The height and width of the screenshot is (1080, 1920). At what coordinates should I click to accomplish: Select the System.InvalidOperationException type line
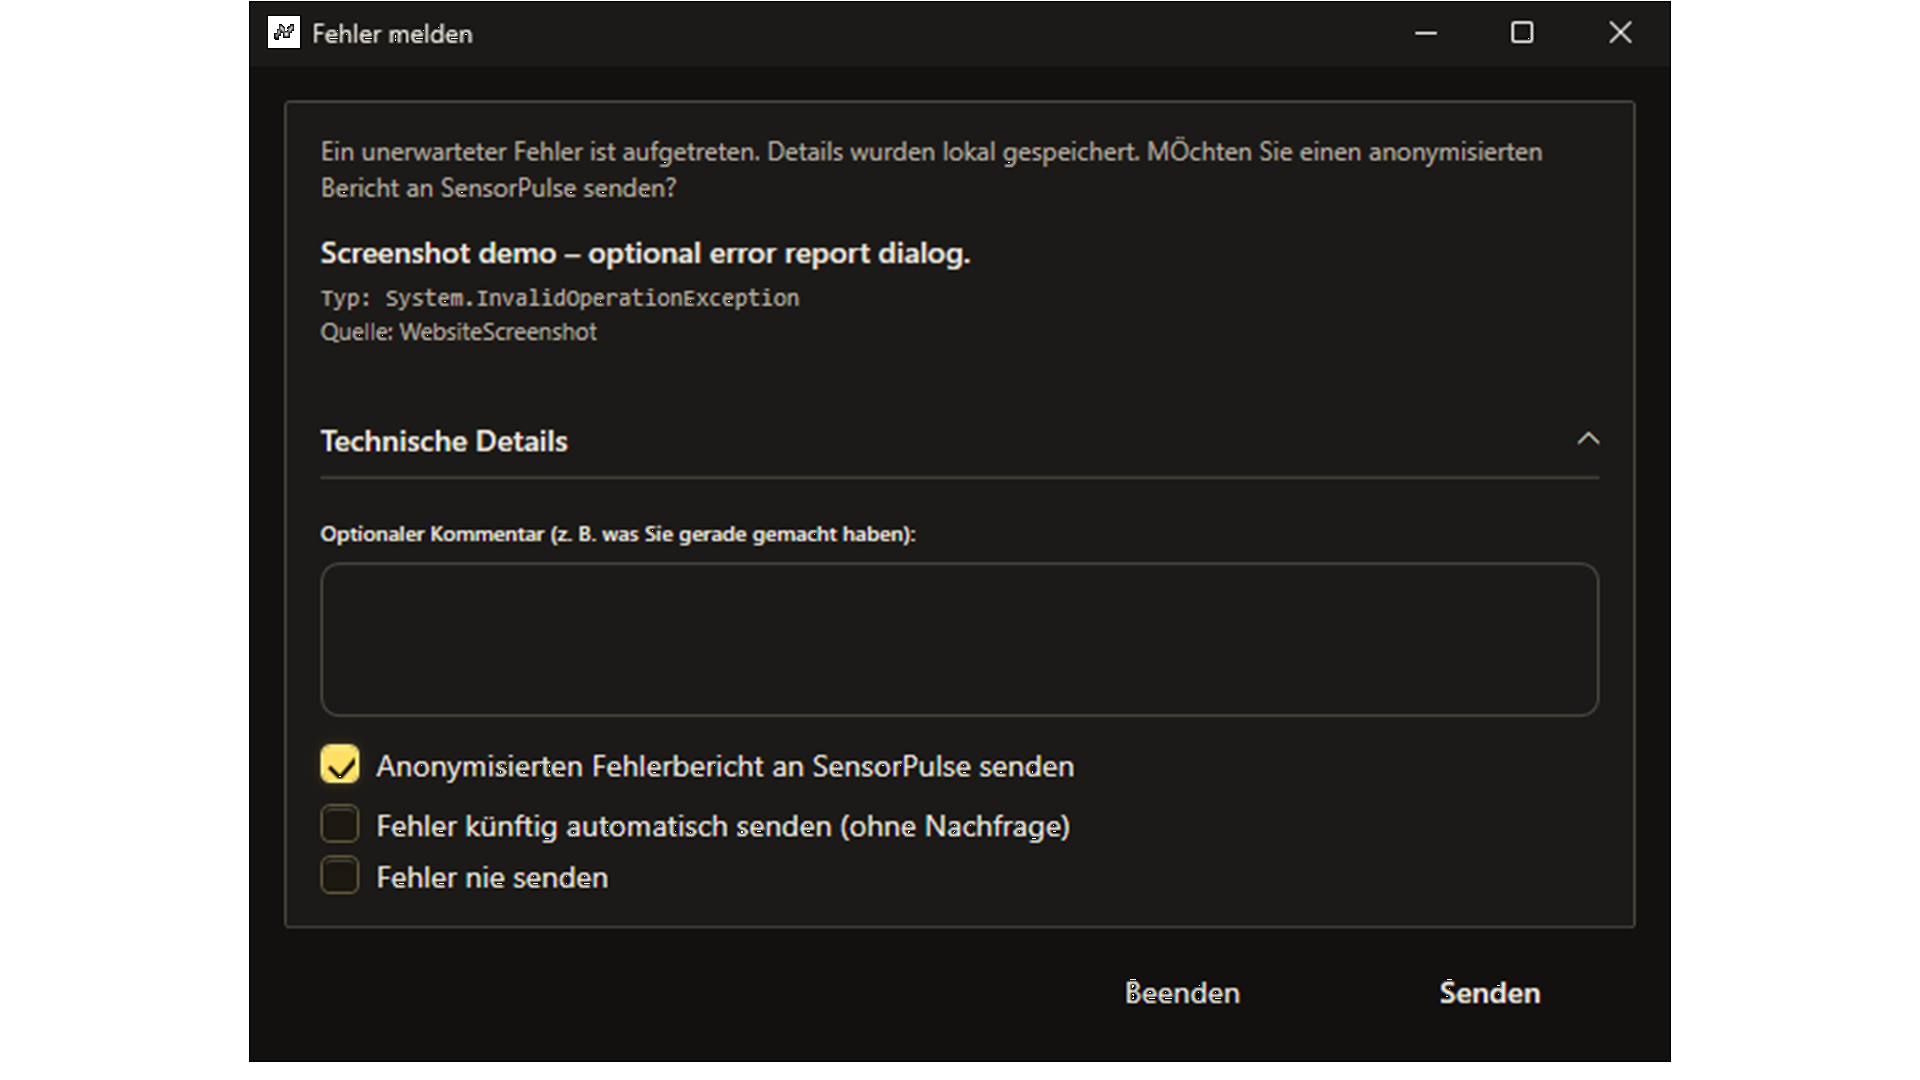point(559,298)
